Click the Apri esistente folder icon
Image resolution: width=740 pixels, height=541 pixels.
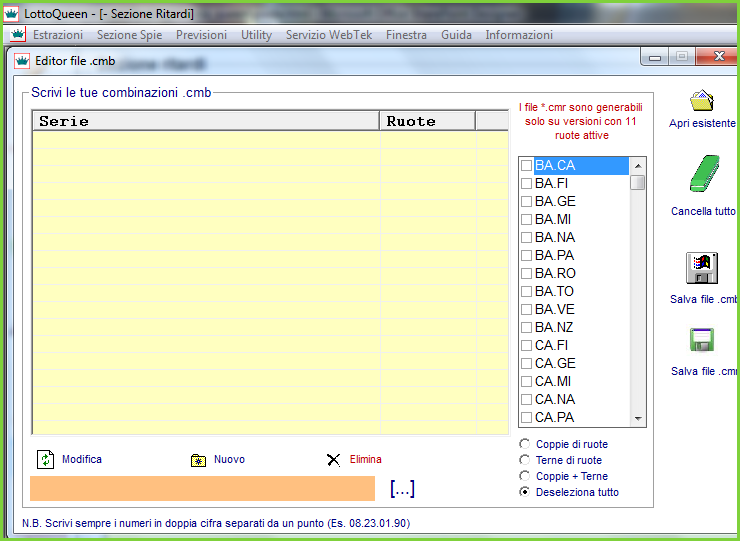tap(702, 100)
